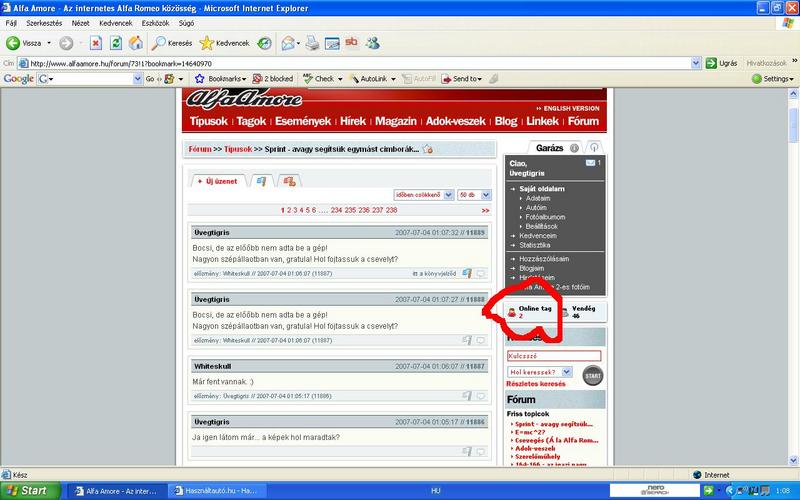Open the Események navigation link
The height and width of the screenshot is (500, 800).
tap(303, 121)
